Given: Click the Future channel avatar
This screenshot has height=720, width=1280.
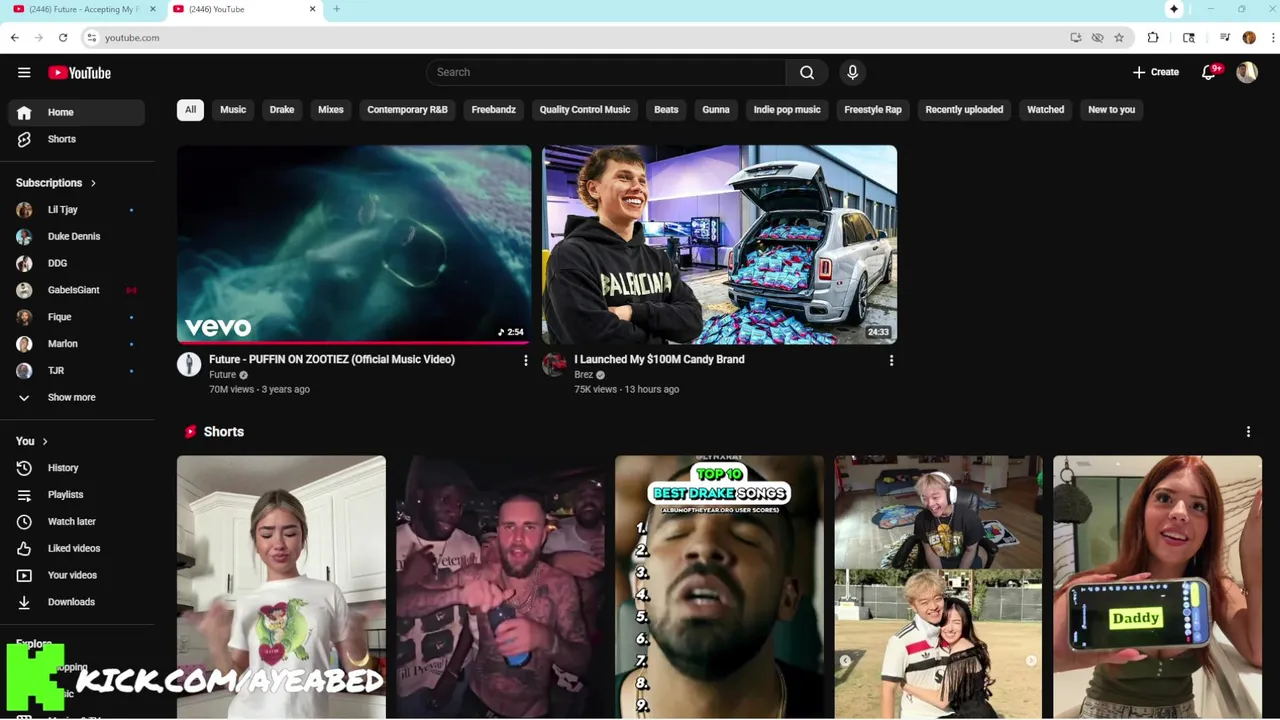Looking at the screenshot, I should click(x=189, y=364).
